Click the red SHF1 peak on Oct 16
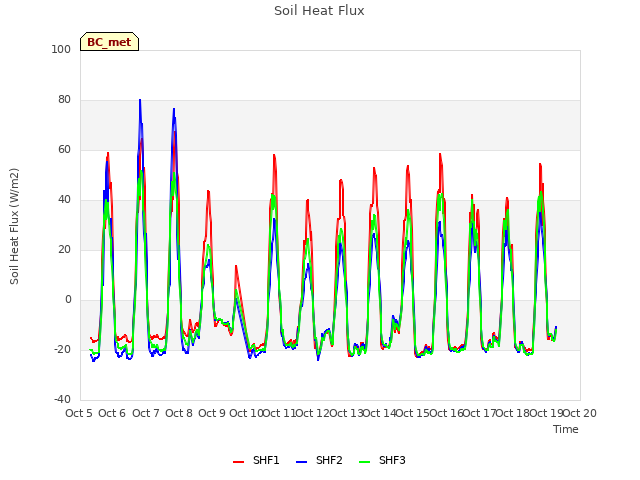 440,154
